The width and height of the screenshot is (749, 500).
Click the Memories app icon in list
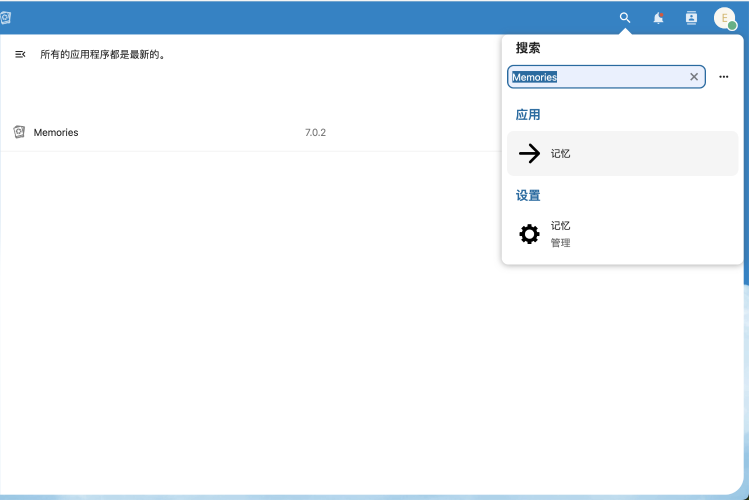click(19, 132)
